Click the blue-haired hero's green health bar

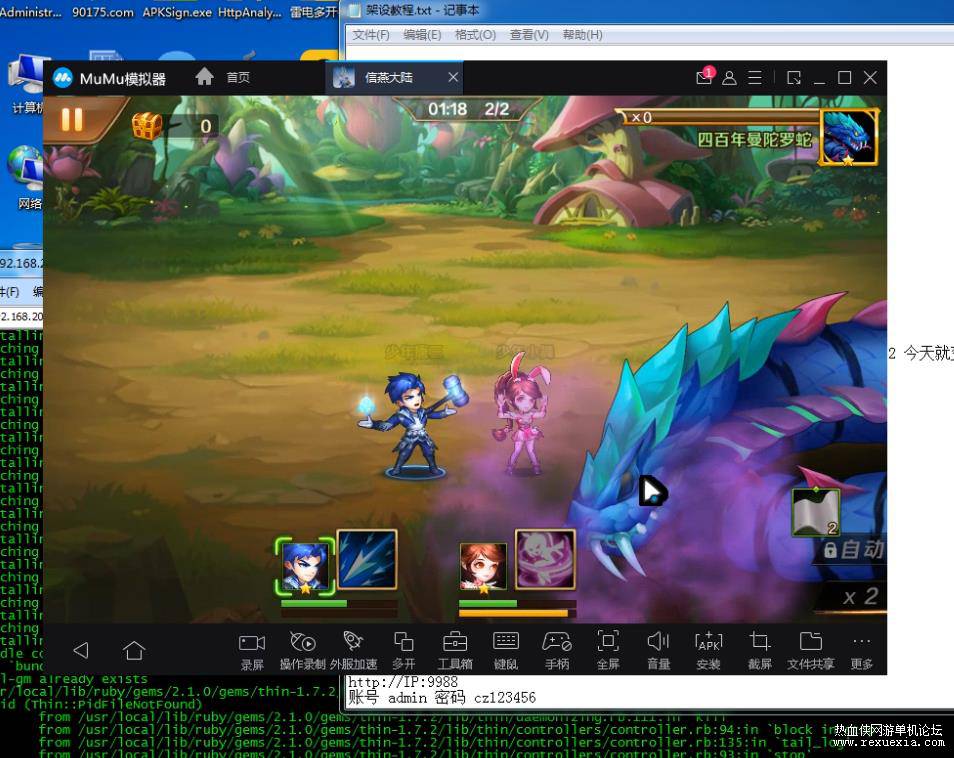pos(338,604)
